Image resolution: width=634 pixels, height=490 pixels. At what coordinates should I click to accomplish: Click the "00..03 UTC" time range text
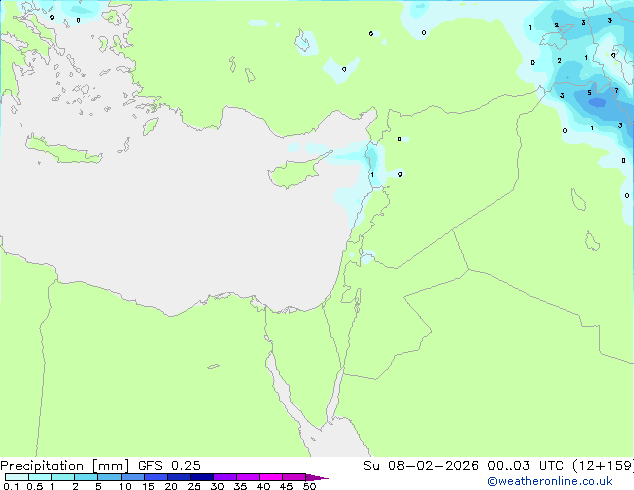pos(525,466)
